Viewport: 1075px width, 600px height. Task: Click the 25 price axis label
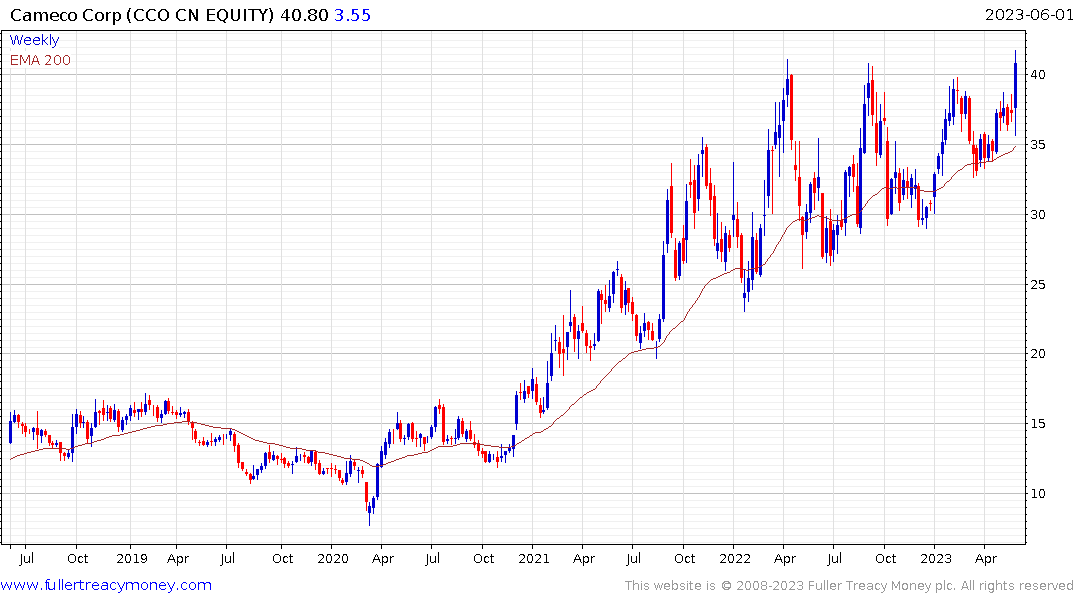(x=1038, y=285)
